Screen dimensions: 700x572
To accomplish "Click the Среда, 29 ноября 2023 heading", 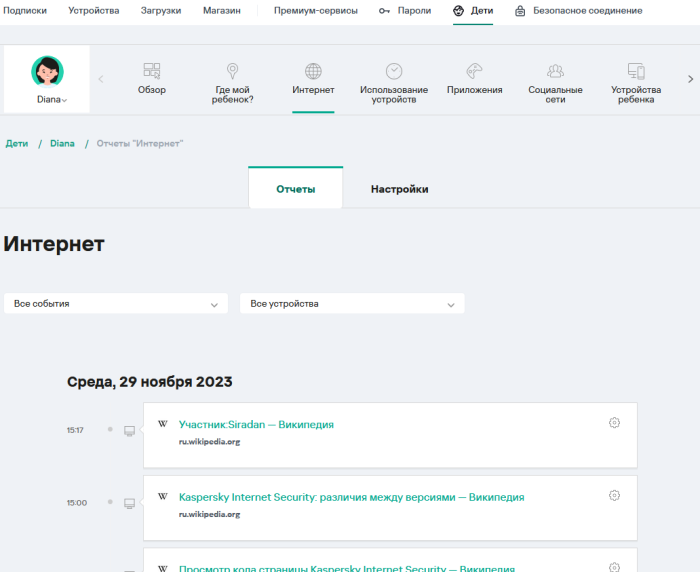I will coord(150,382).
